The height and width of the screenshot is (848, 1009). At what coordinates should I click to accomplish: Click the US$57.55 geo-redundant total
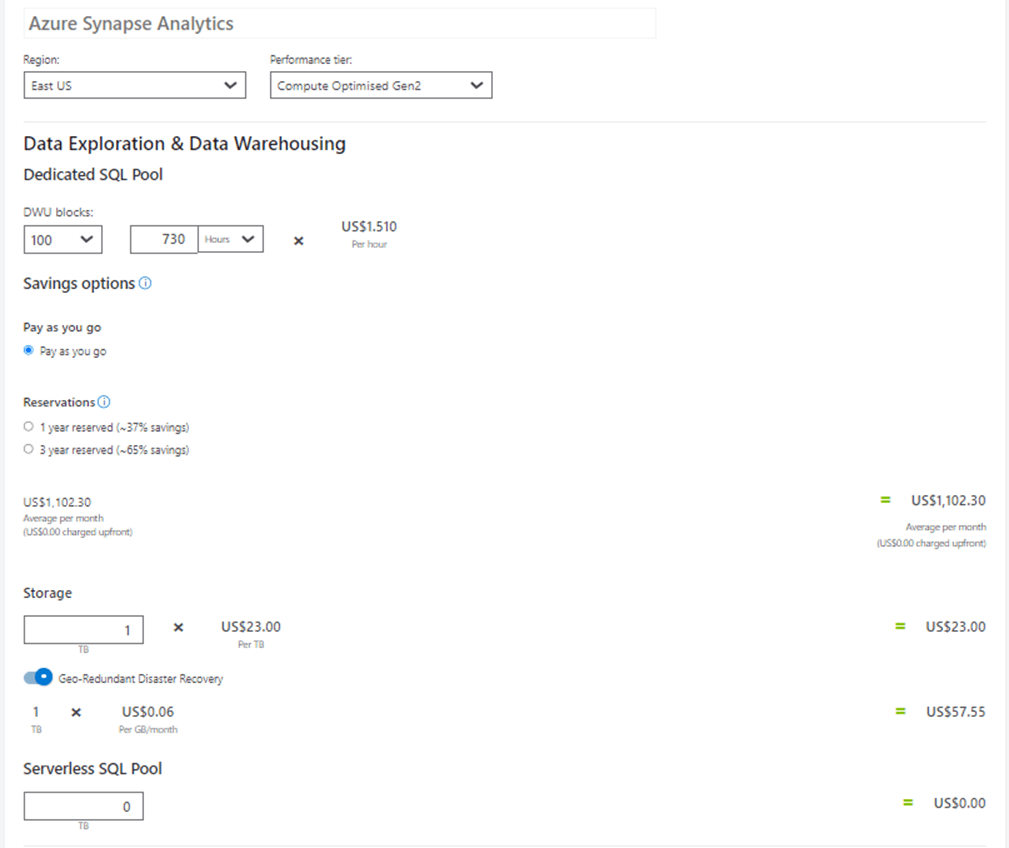click(956, 712)
